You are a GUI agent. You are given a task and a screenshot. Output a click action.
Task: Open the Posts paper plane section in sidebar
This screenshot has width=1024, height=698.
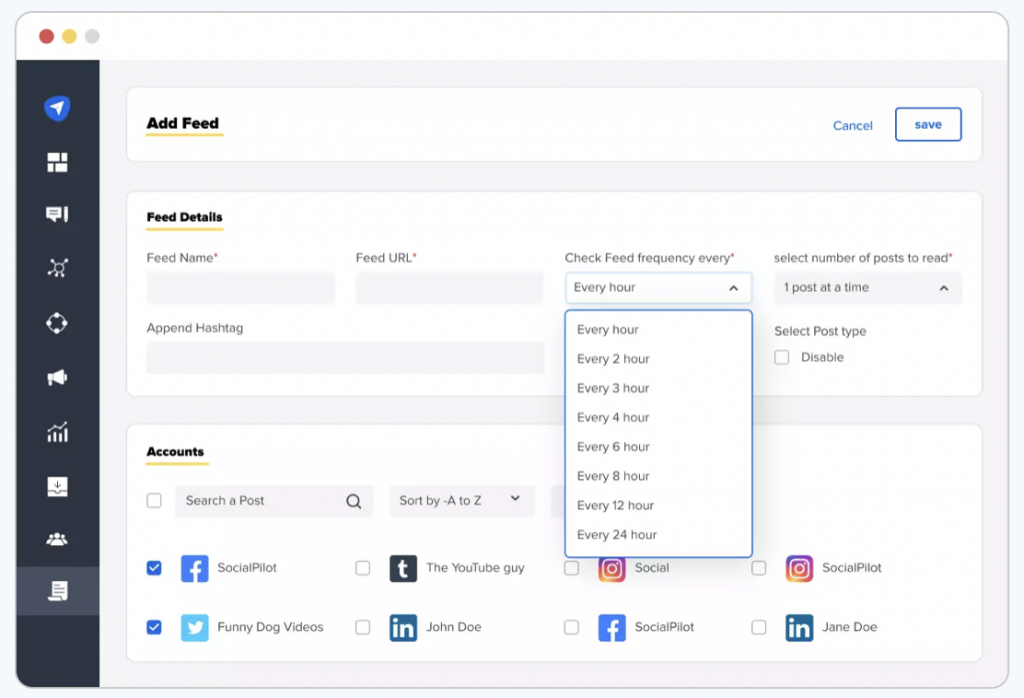[x=57, y=107]
